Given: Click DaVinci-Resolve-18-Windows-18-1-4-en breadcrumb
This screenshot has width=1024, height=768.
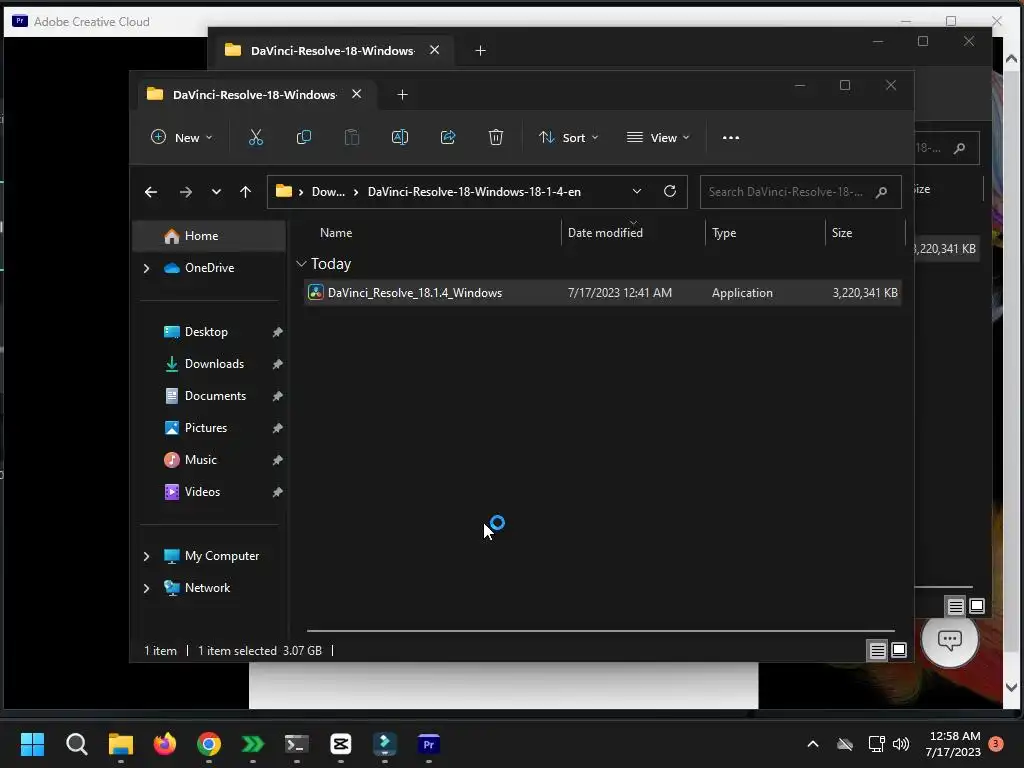Looking at the screenshot, I should tap(474, 192).
